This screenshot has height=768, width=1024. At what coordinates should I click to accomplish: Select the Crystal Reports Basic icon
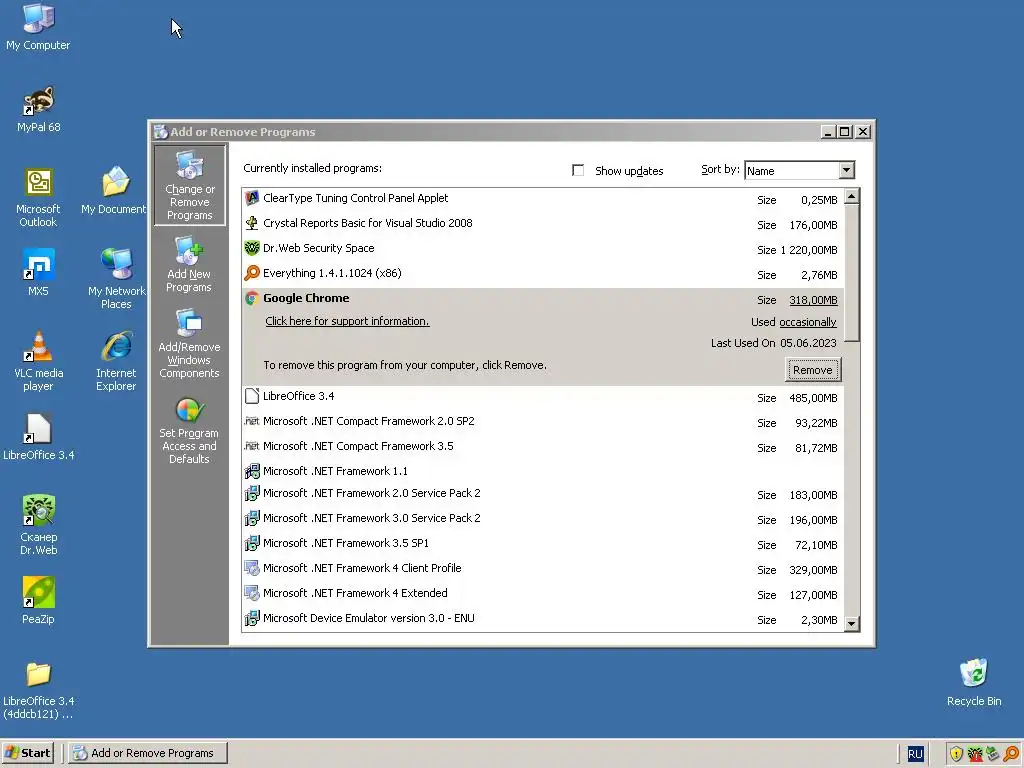251,223
